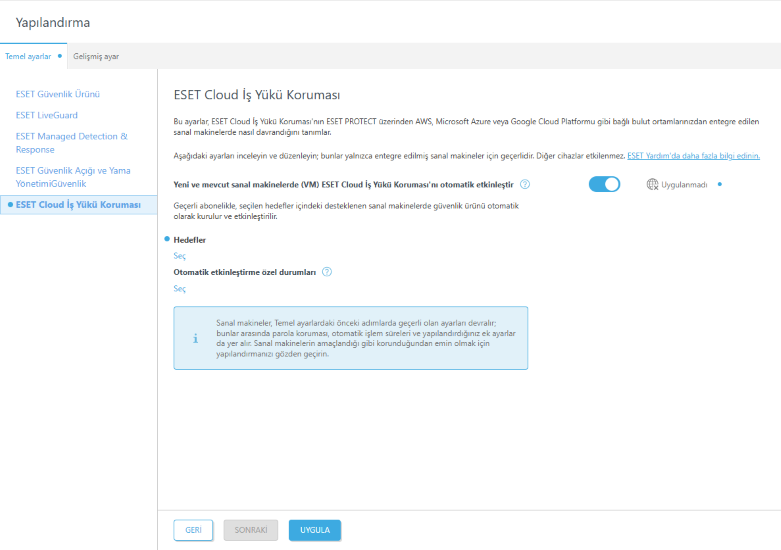
Task: Select the ESET Cloud İş Yükü Koruması sidebar item
Action: point(78,205)
